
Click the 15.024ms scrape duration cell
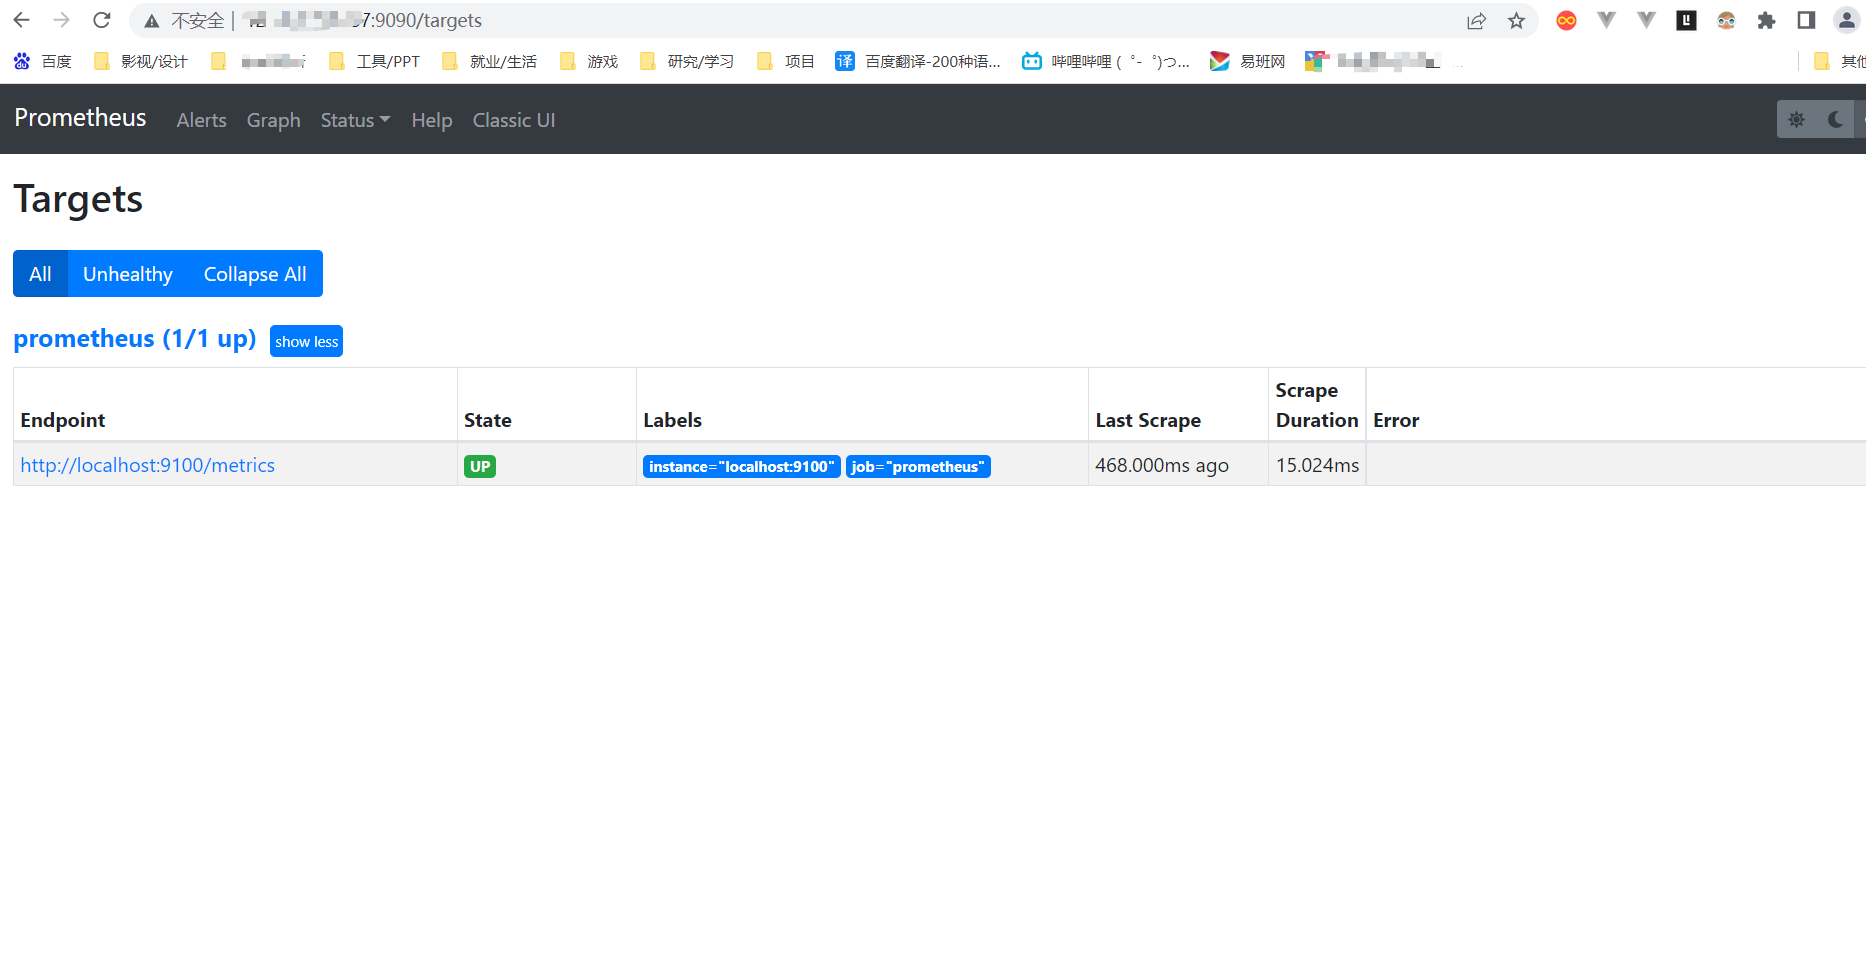click(x=1317, y=465)
